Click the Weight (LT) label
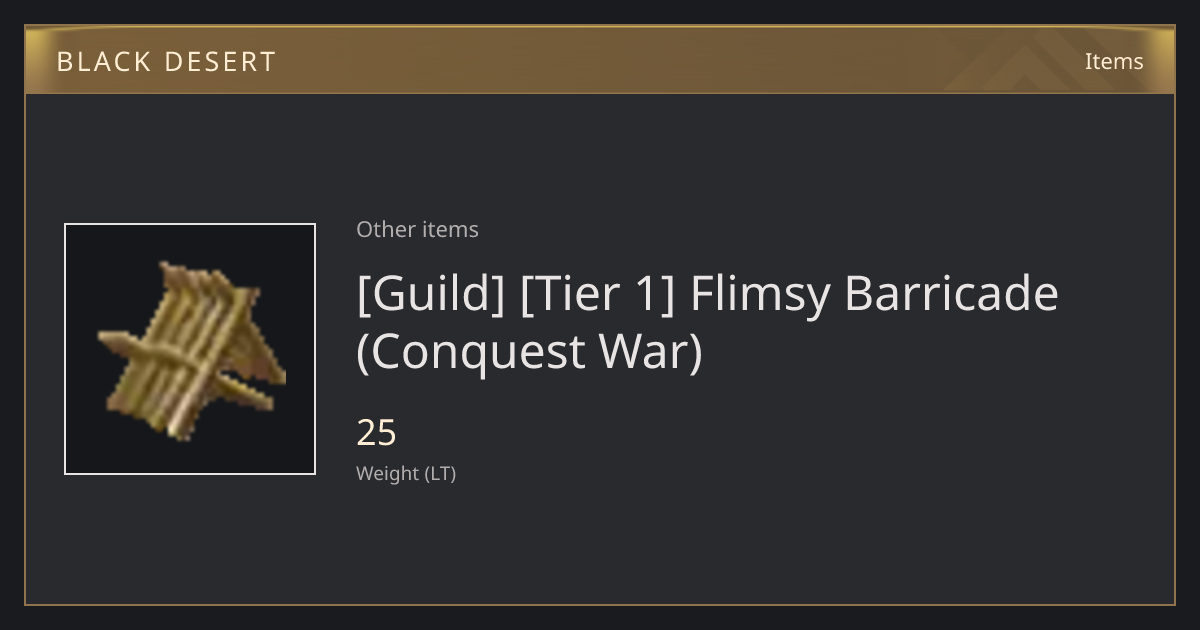The image size is (1200, 630). pyautogui.click(x=406, y=474)
